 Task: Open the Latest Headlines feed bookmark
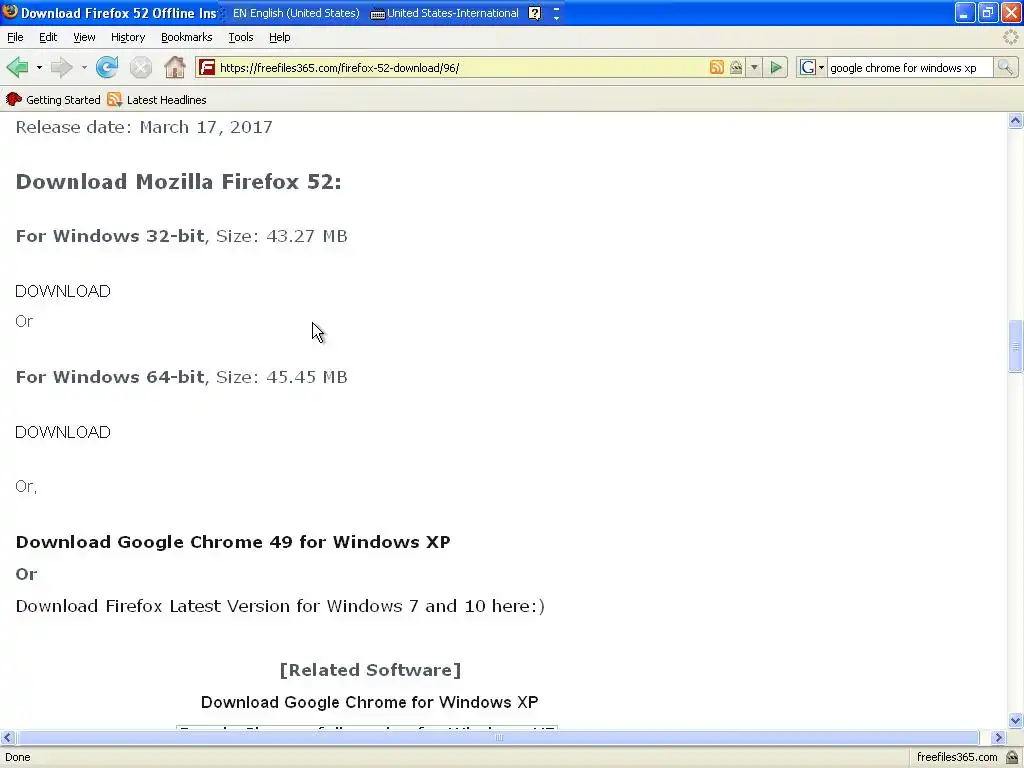tap(157, 99)
